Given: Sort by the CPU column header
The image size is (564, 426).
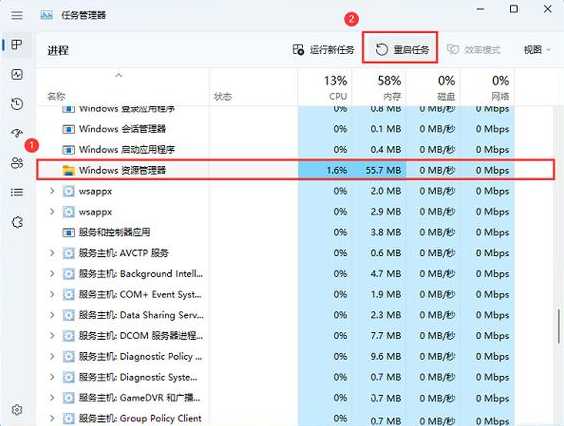Looking at the screenshot, I should pos(325,87).
